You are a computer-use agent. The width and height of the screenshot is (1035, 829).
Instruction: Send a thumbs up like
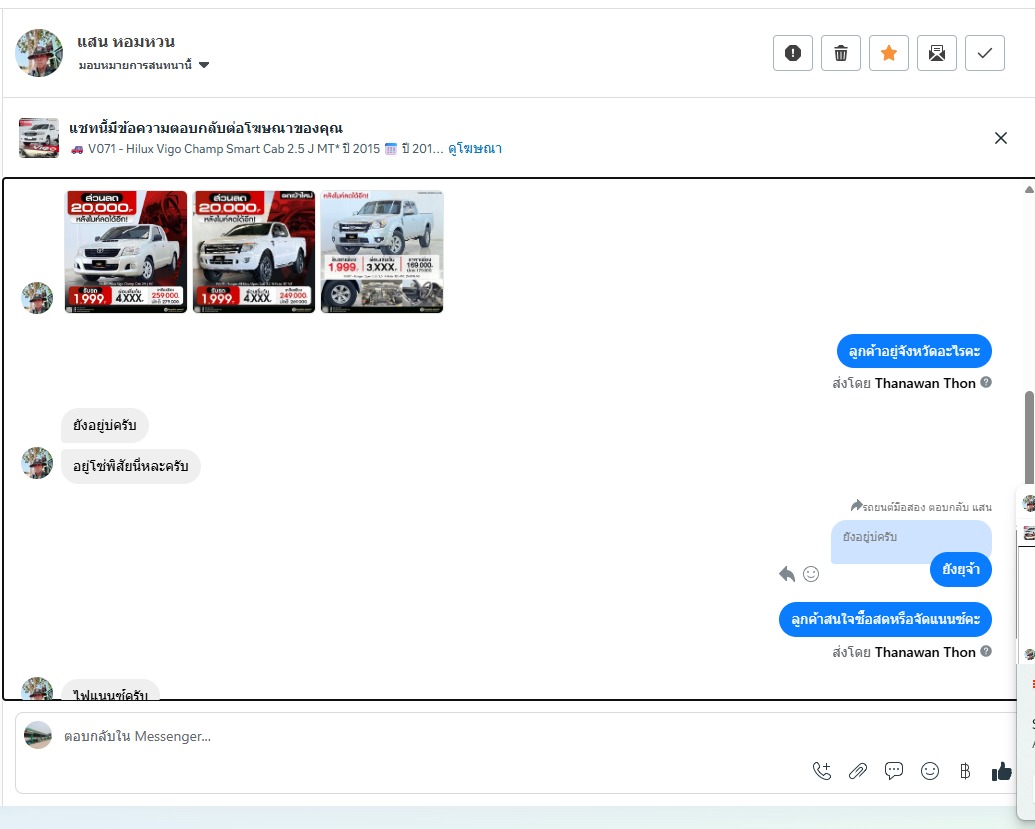[x=1001, y=771]
